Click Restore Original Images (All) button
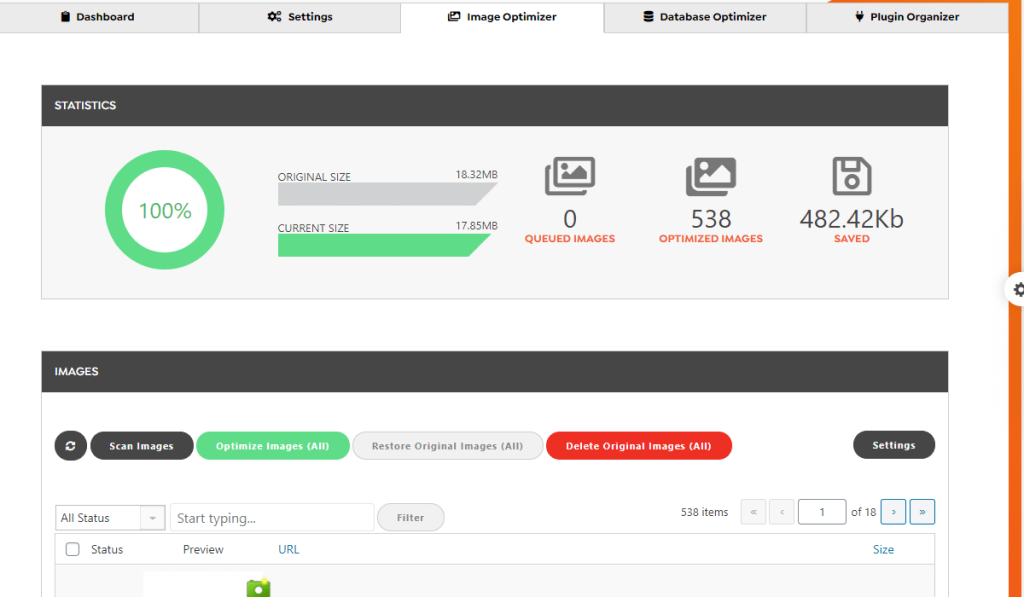 tap(447, 446)
